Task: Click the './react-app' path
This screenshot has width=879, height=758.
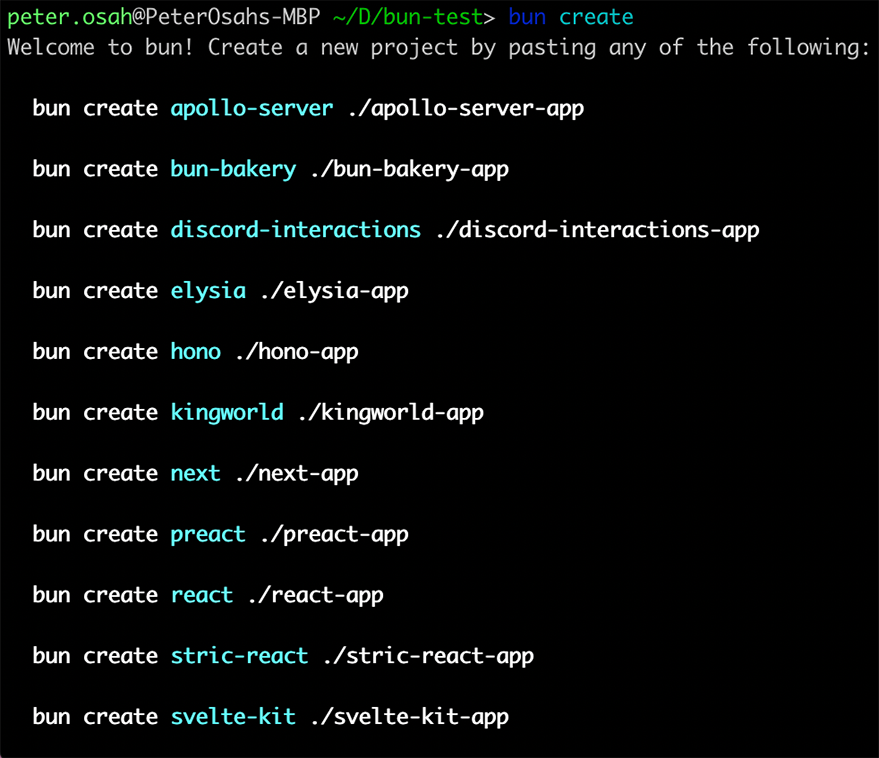Action: coord(316,595)
